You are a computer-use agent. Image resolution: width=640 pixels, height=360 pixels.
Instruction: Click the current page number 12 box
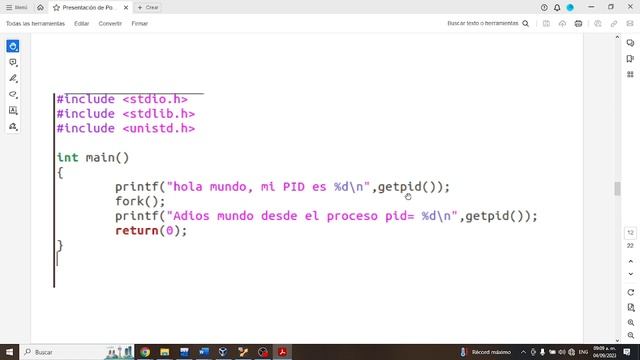tap(630, 233)
